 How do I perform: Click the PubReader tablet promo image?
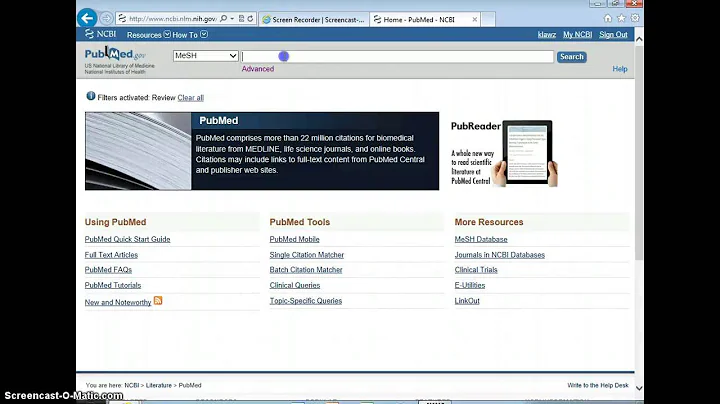(x=504, y=153)
